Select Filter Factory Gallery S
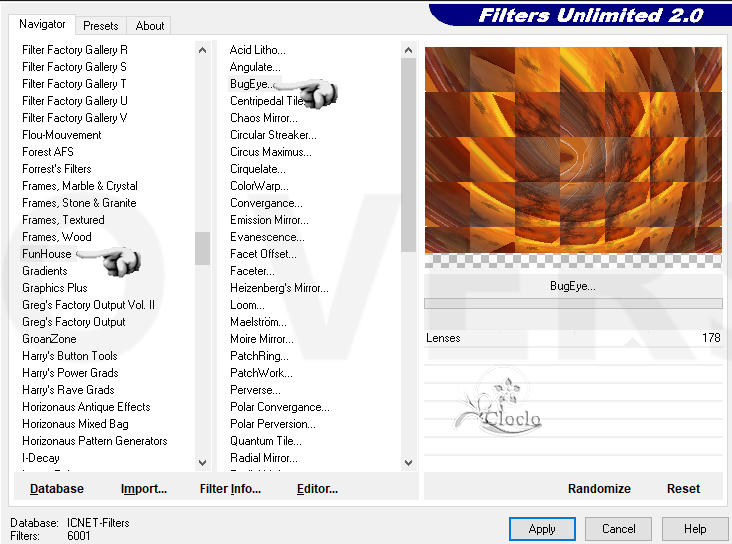Screen dimensions: 732x544 [x=74, y=67]
